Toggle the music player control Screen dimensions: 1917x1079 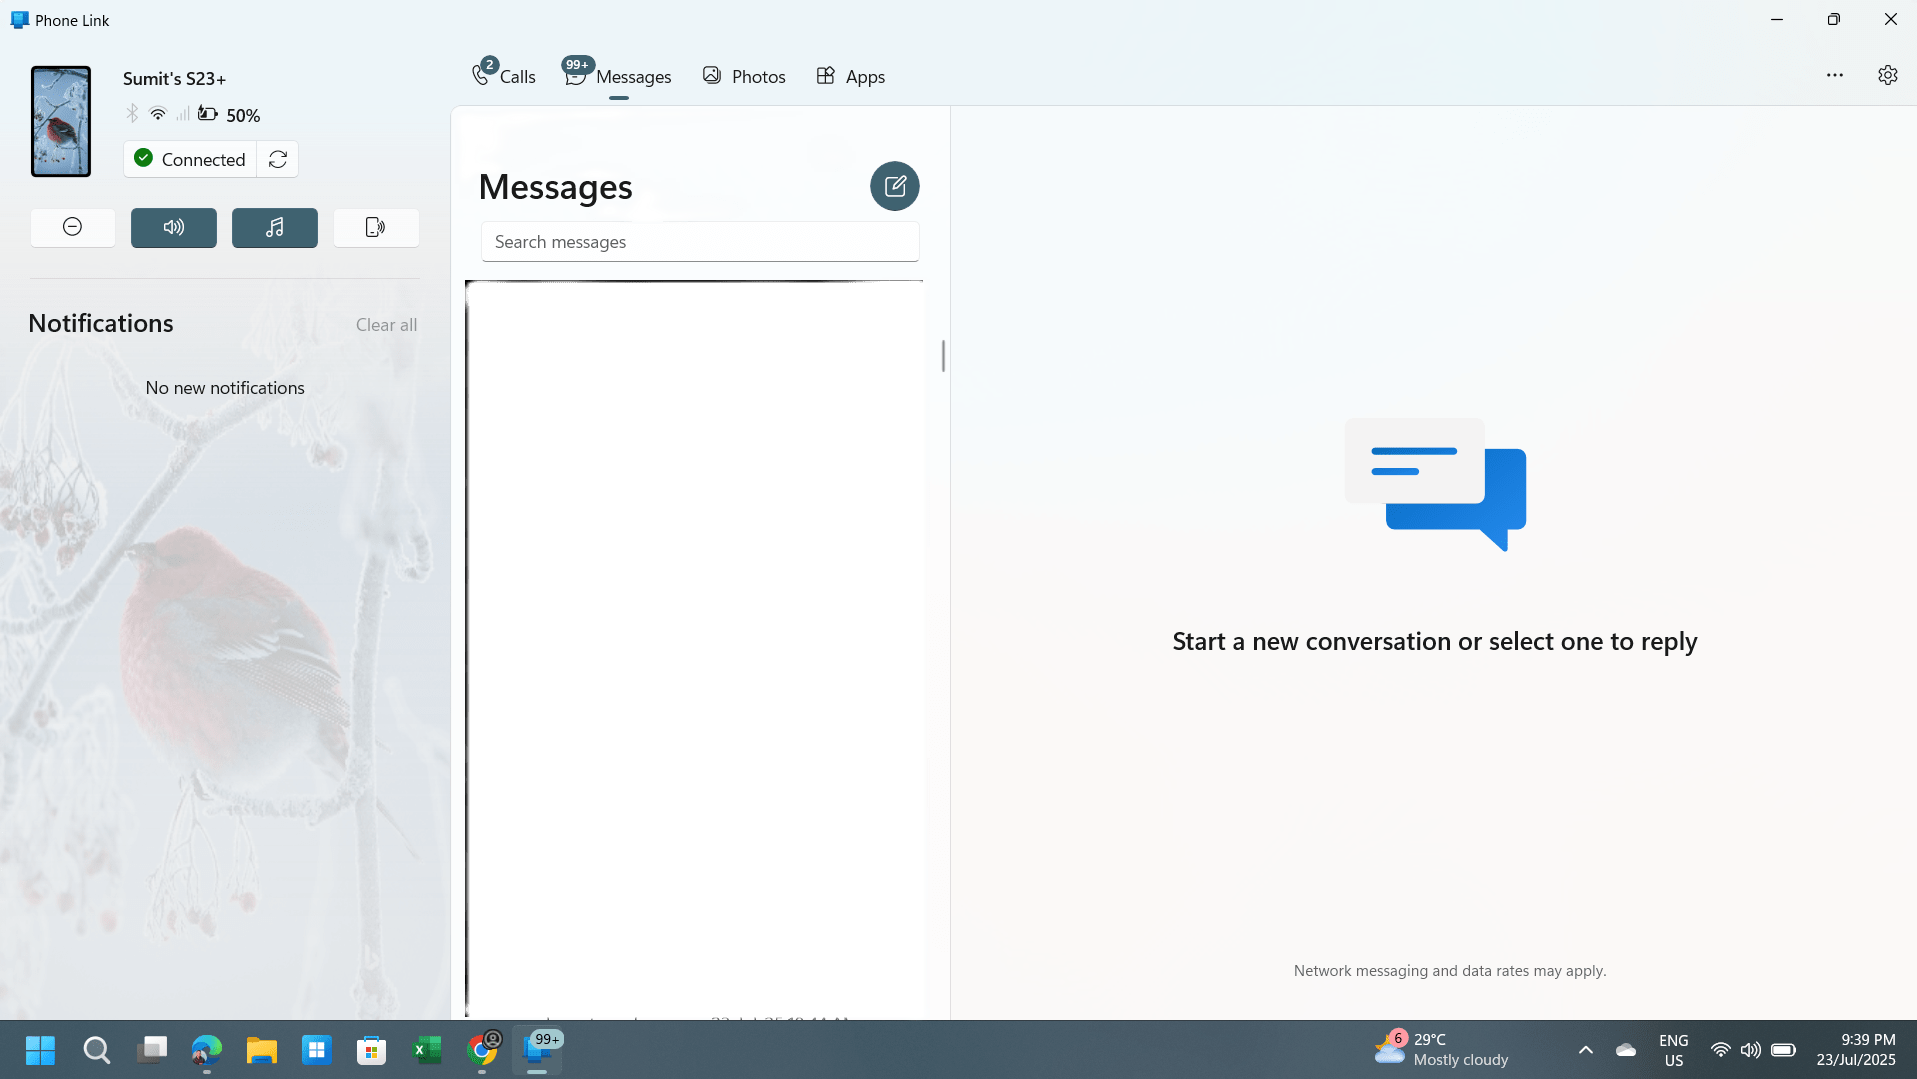point(274,227)
